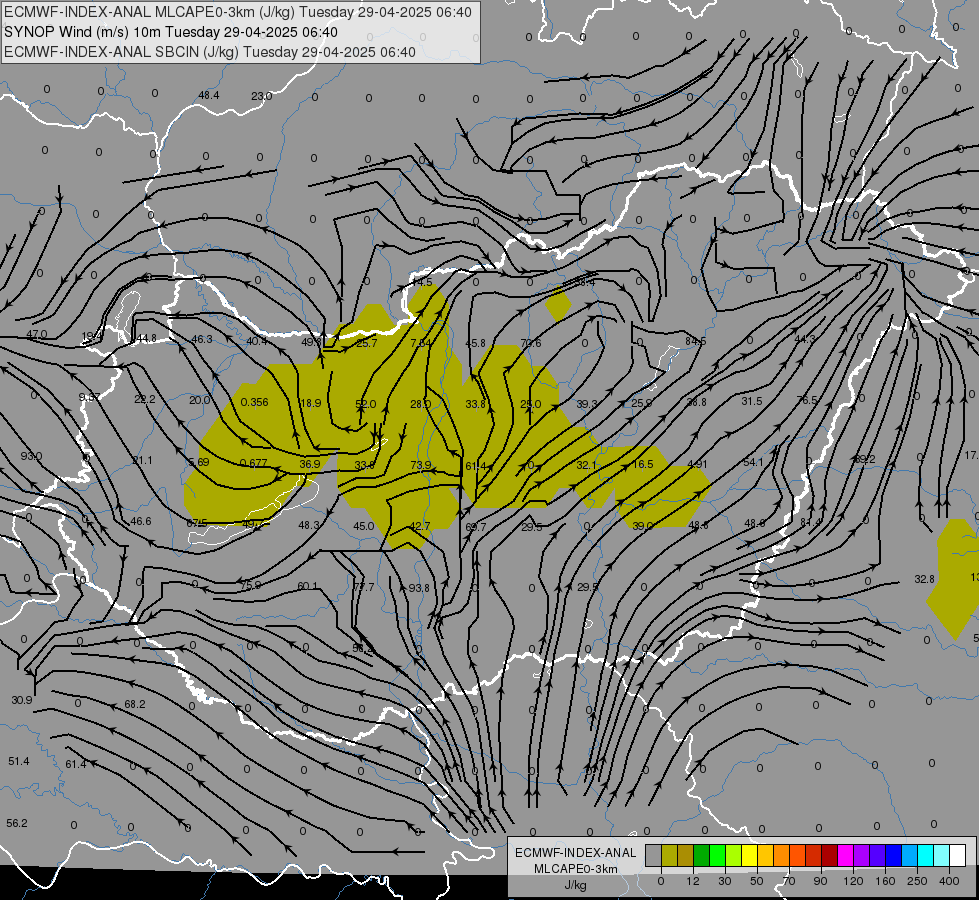
Task: Click the map value 5.69
Action: [x=199, y=462]
